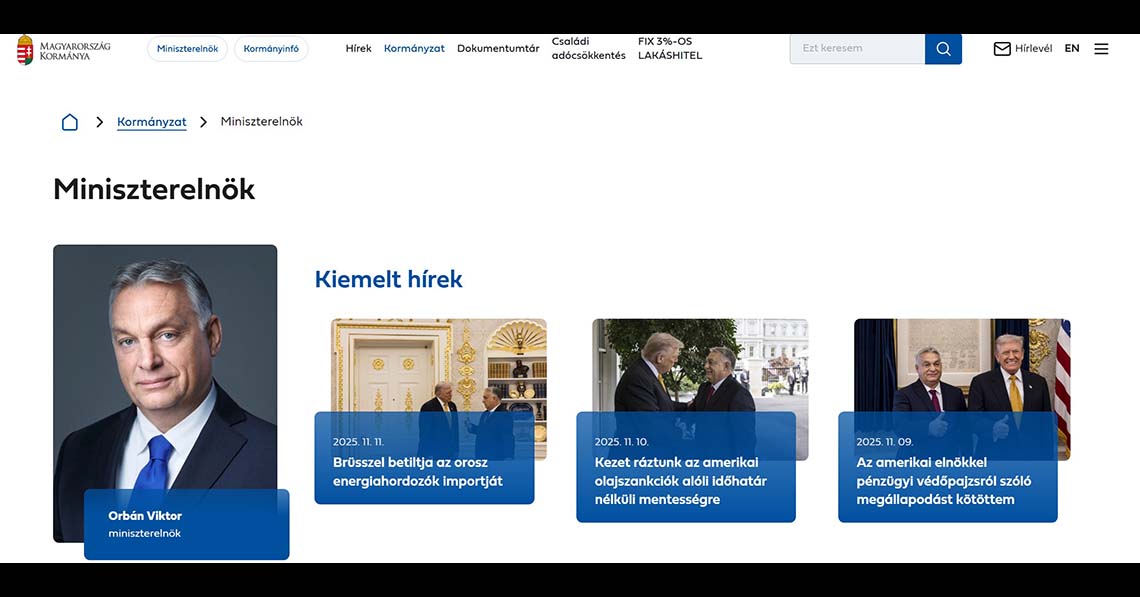Viewport: 1140px width, 597px height.
Task: Open the Hírlevél envelope icon
Action: (1000, 47)
